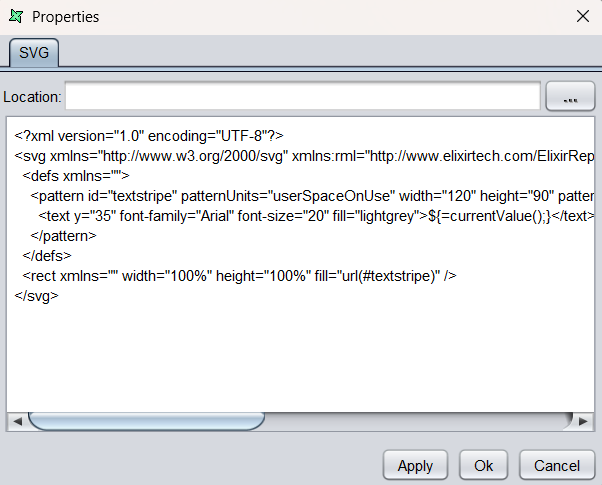This screenshot has width=602, height=485.
Task: Click the empty scrollbar track beside the thumb
Action: [418, 421]
